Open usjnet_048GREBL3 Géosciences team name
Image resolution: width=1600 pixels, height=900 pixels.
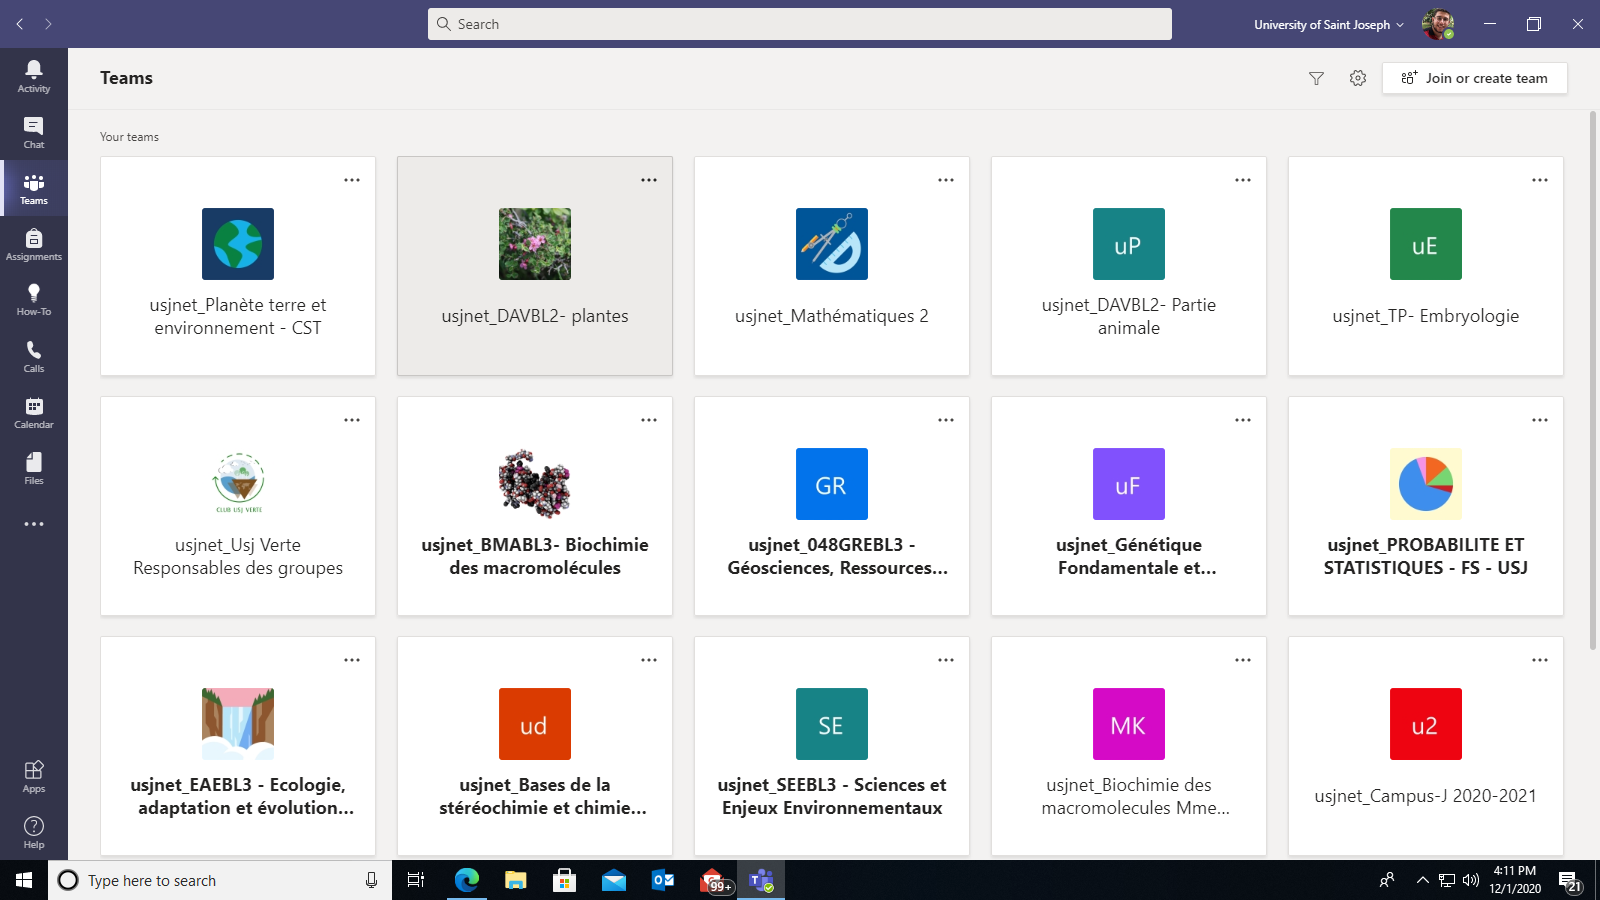tap(838, 556)
